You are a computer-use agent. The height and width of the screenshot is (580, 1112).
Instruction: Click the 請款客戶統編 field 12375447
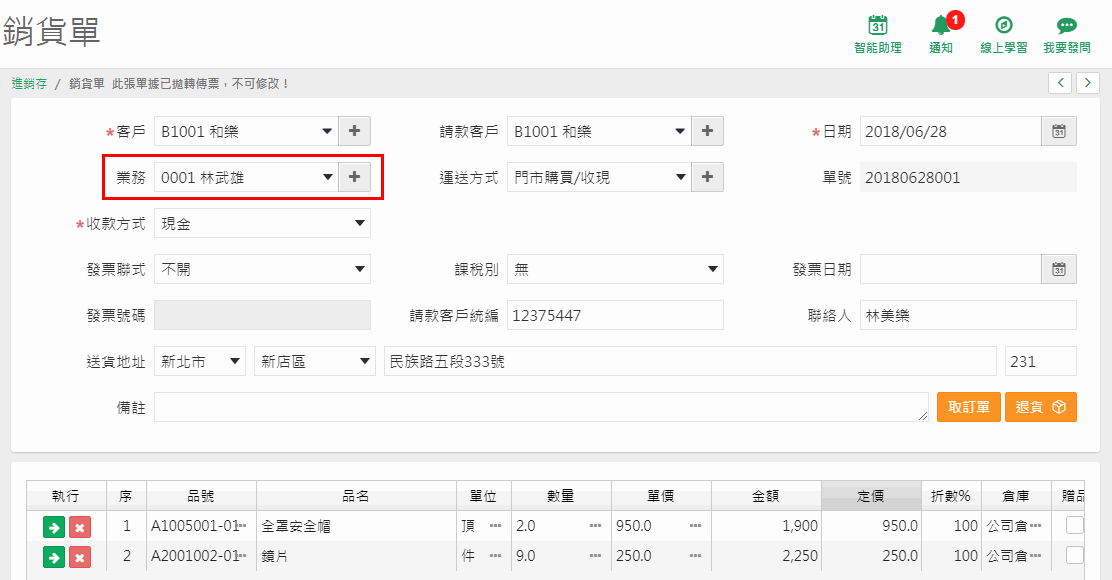pos(615,316)
